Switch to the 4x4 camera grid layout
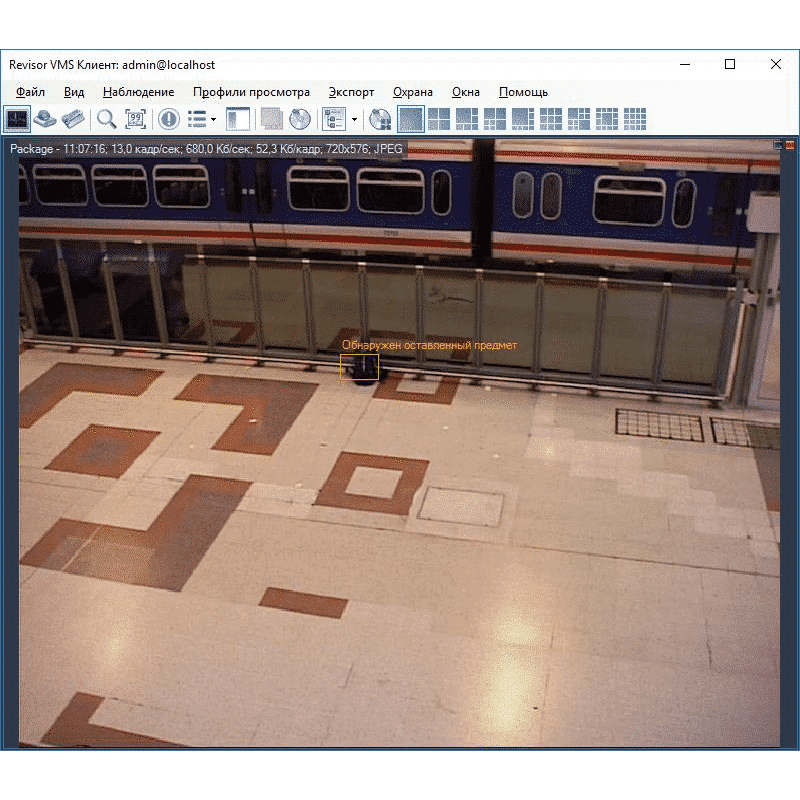 click(x=635, y=119)
